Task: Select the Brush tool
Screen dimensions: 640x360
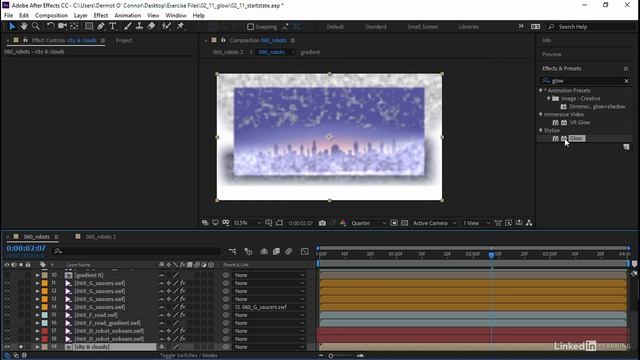Action: point(128,27)
